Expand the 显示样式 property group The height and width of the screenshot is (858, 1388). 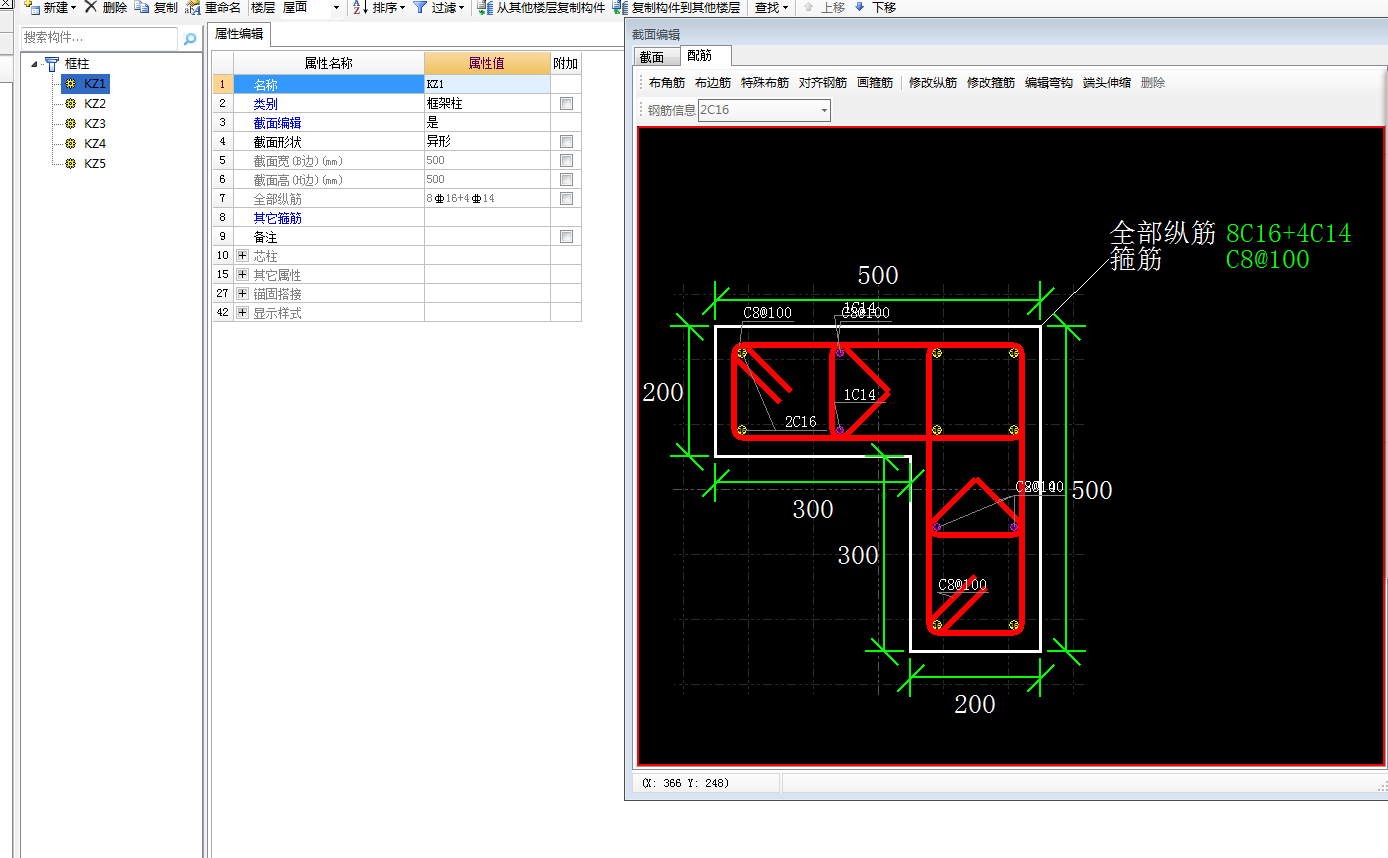click(x=242, y=312)
